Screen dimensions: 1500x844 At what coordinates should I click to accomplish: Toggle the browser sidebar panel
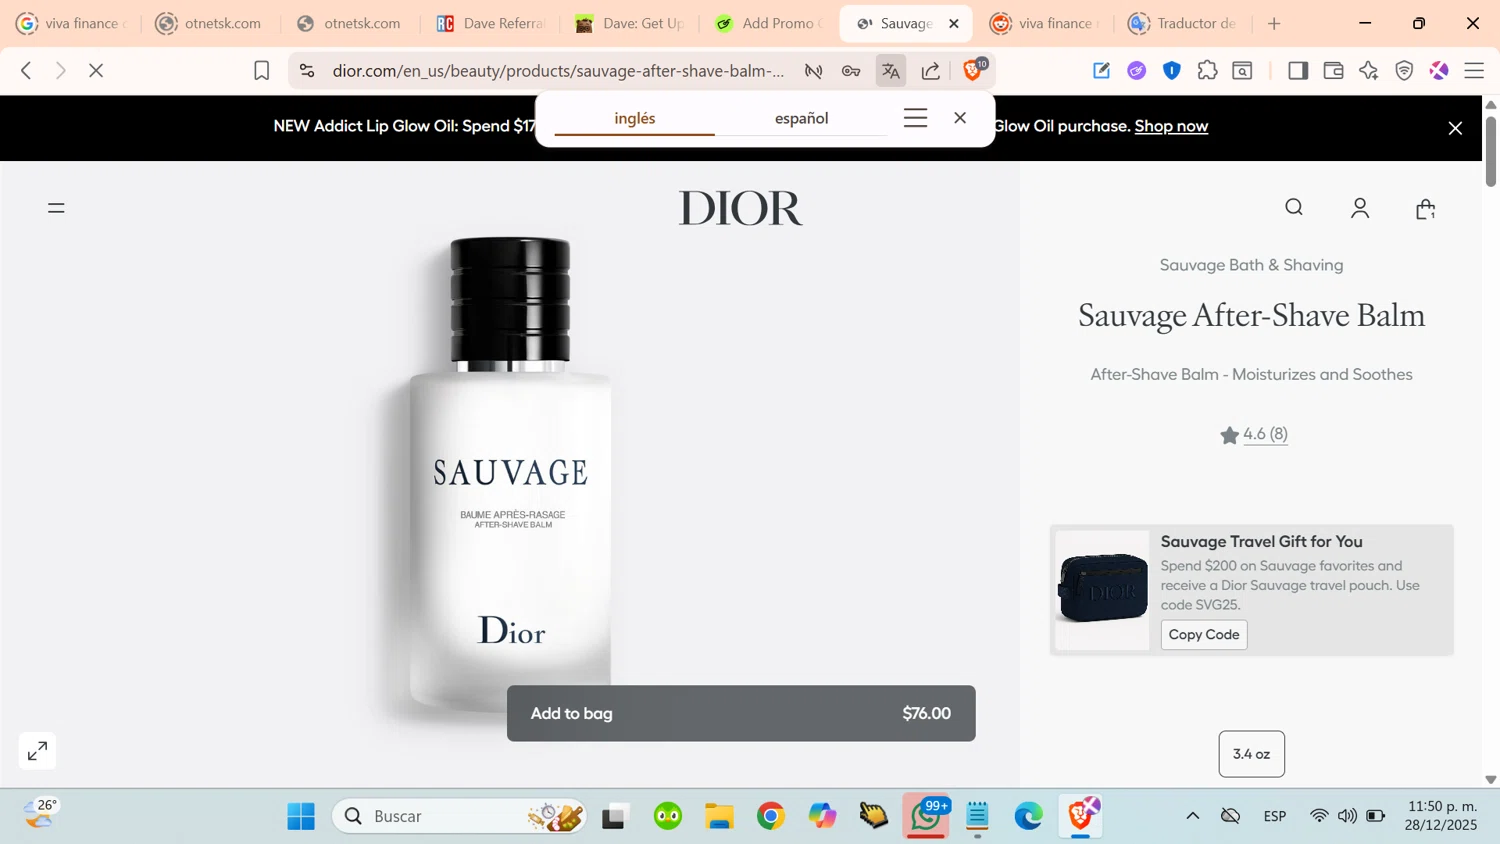(1298, 71)
